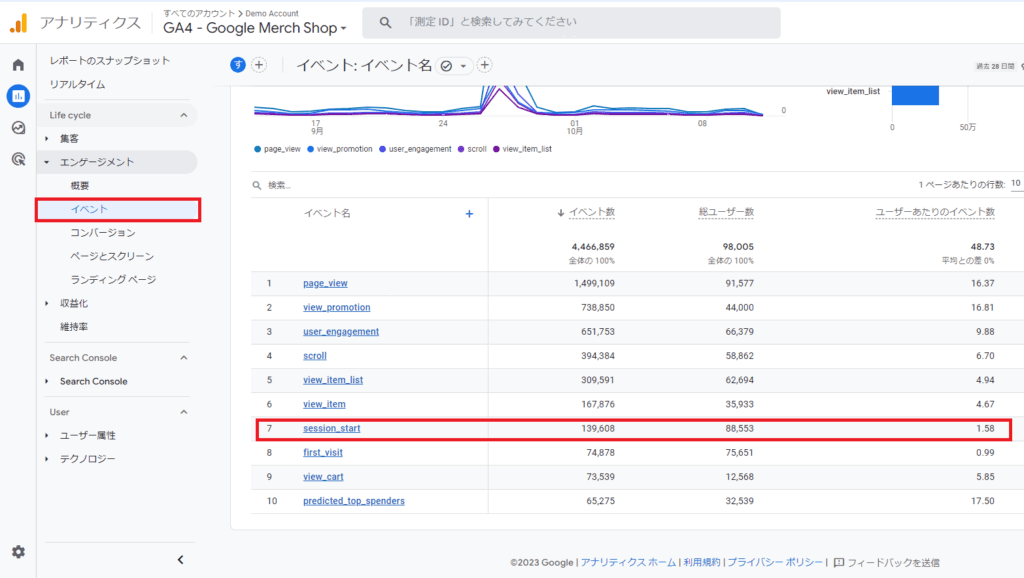Viewport: 1024px width, 578px height.
Task: Click the top search field for 測定 ID
Action: [571, 23]
